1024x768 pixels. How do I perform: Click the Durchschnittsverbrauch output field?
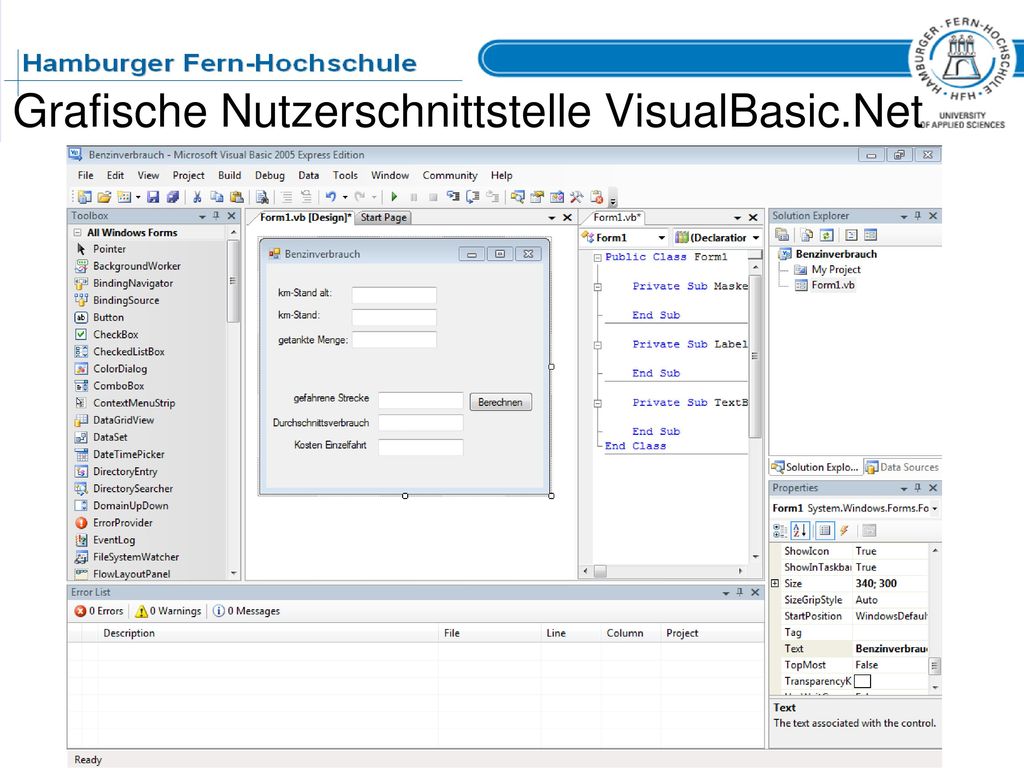coord(421,423)
